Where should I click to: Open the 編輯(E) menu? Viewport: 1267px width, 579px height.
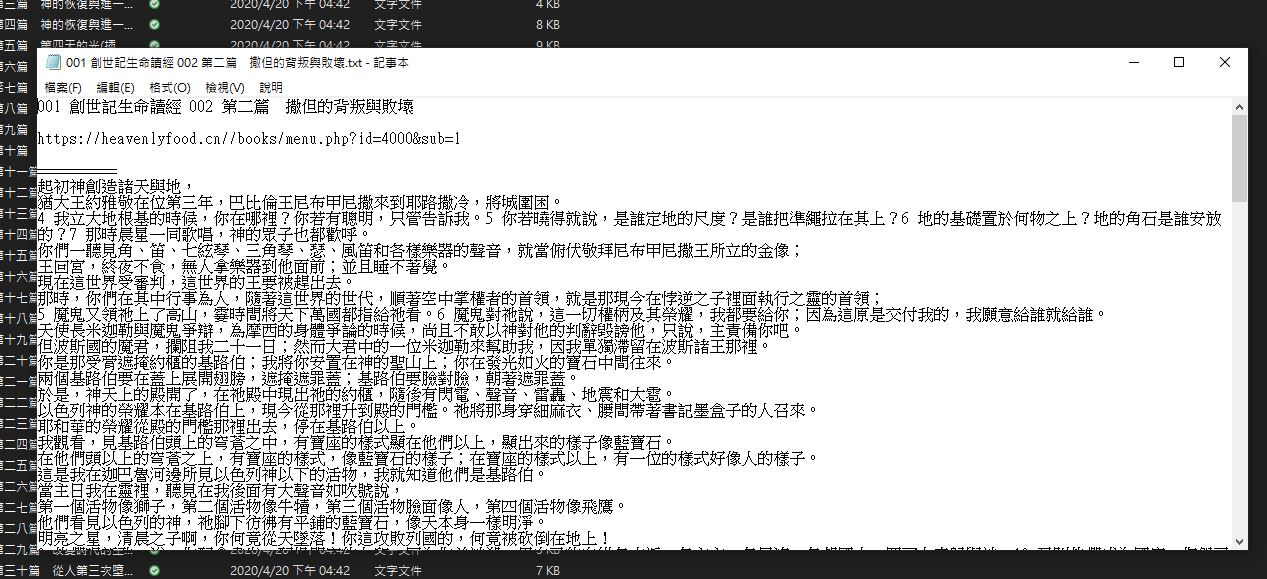[115, 87]
